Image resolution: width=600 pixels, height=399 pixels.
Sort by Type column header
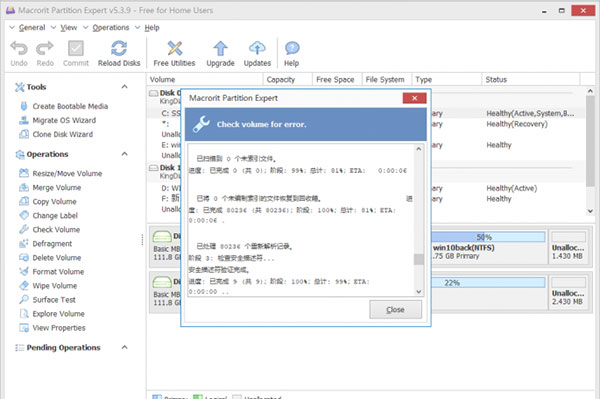(x=447, y=80)
